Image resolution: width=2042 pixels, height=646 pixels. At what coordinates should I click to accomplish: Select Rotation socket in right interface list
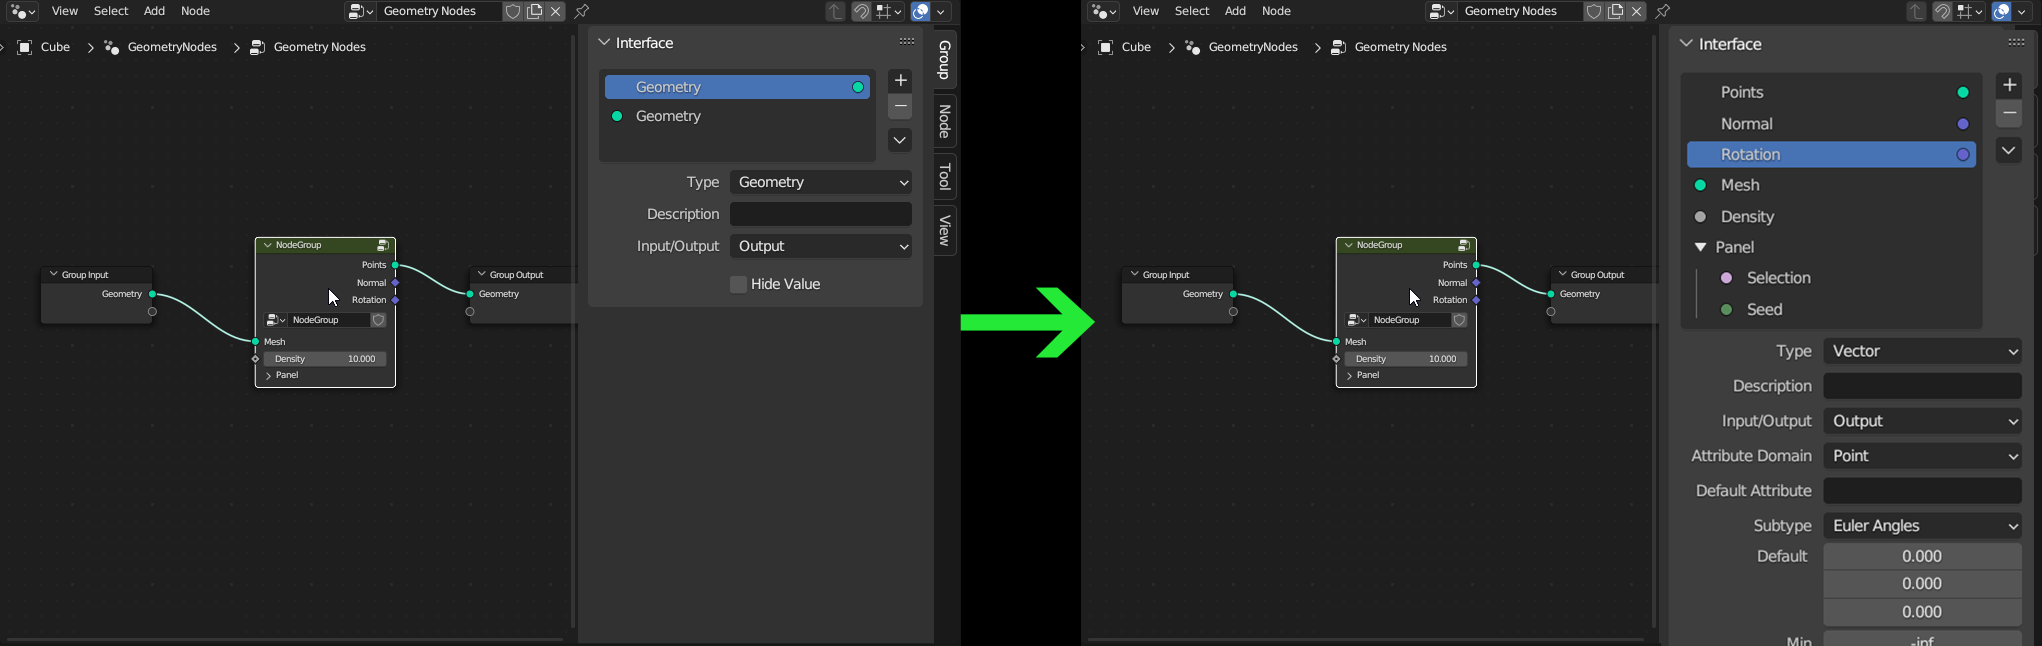click(x=1831, y=155)
